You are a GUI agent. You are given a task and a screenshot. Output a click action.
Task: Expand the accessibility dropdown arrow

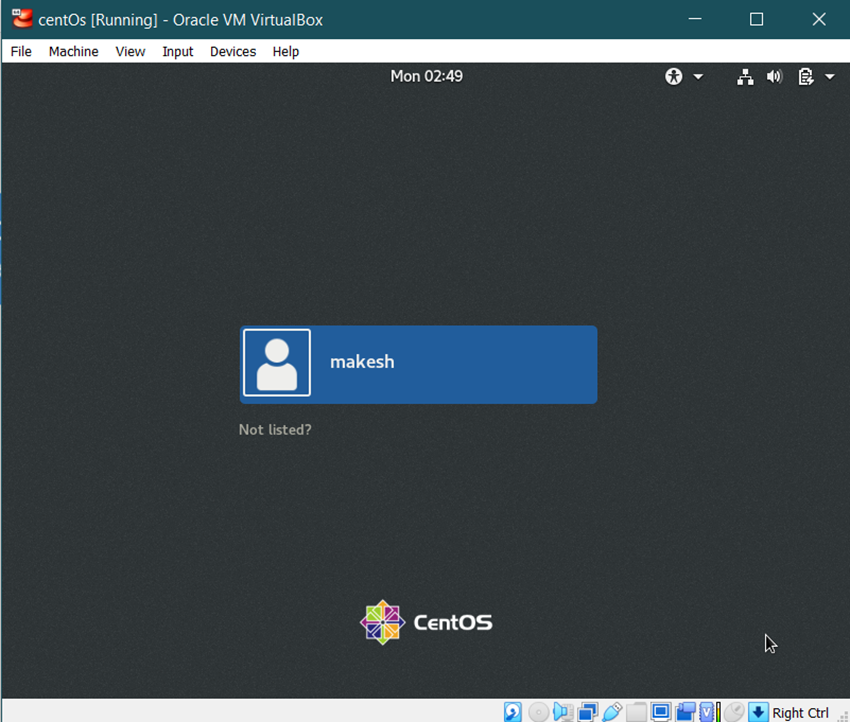pos(698,77)
